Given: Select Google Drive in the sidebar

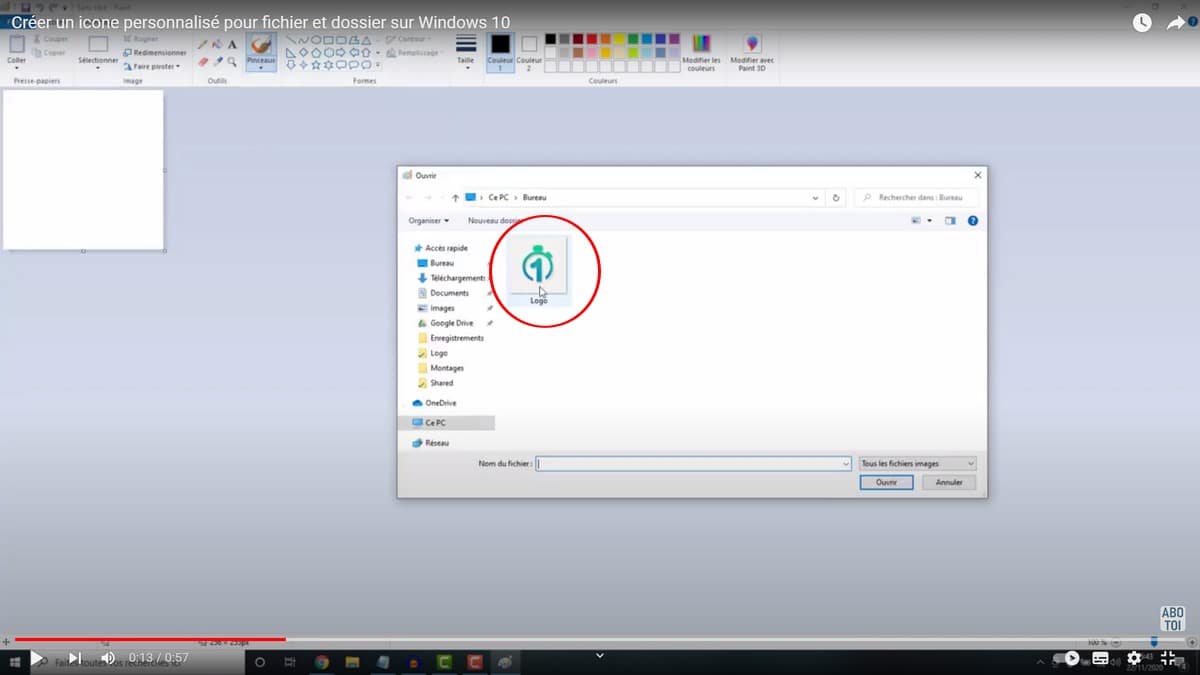Looking at the screenshot, I should pyautogui.click(x=451, y=323).
